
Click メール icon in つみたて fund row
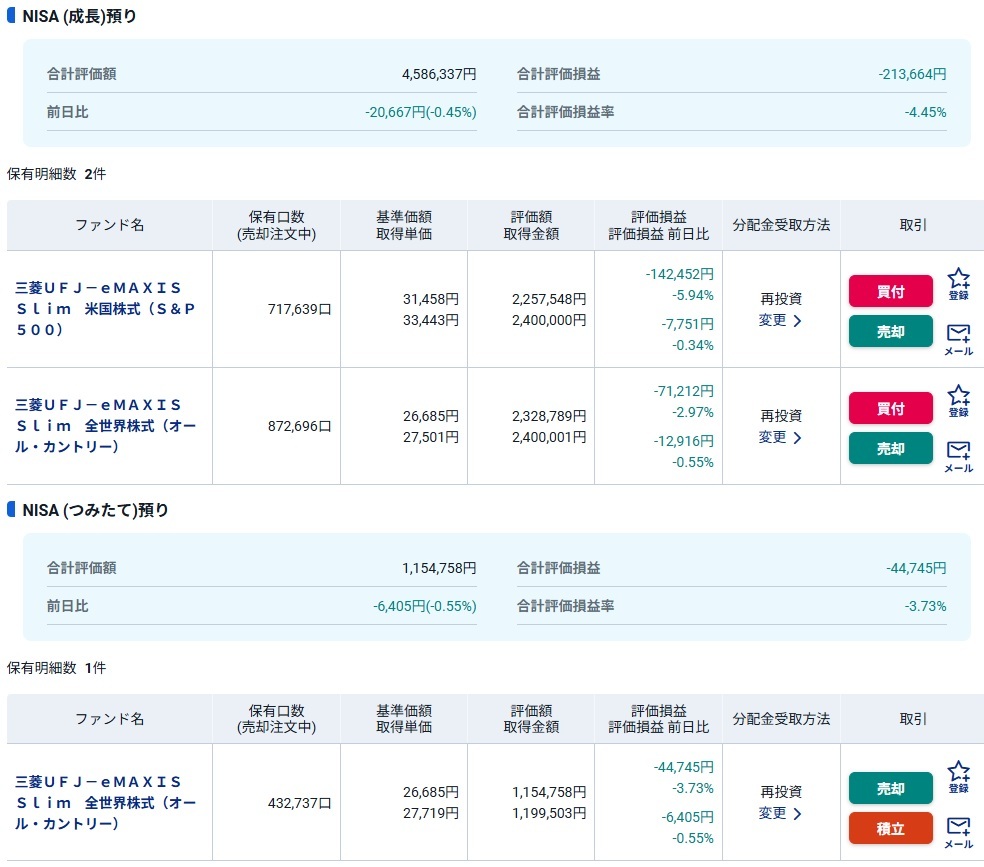point(958,832)
